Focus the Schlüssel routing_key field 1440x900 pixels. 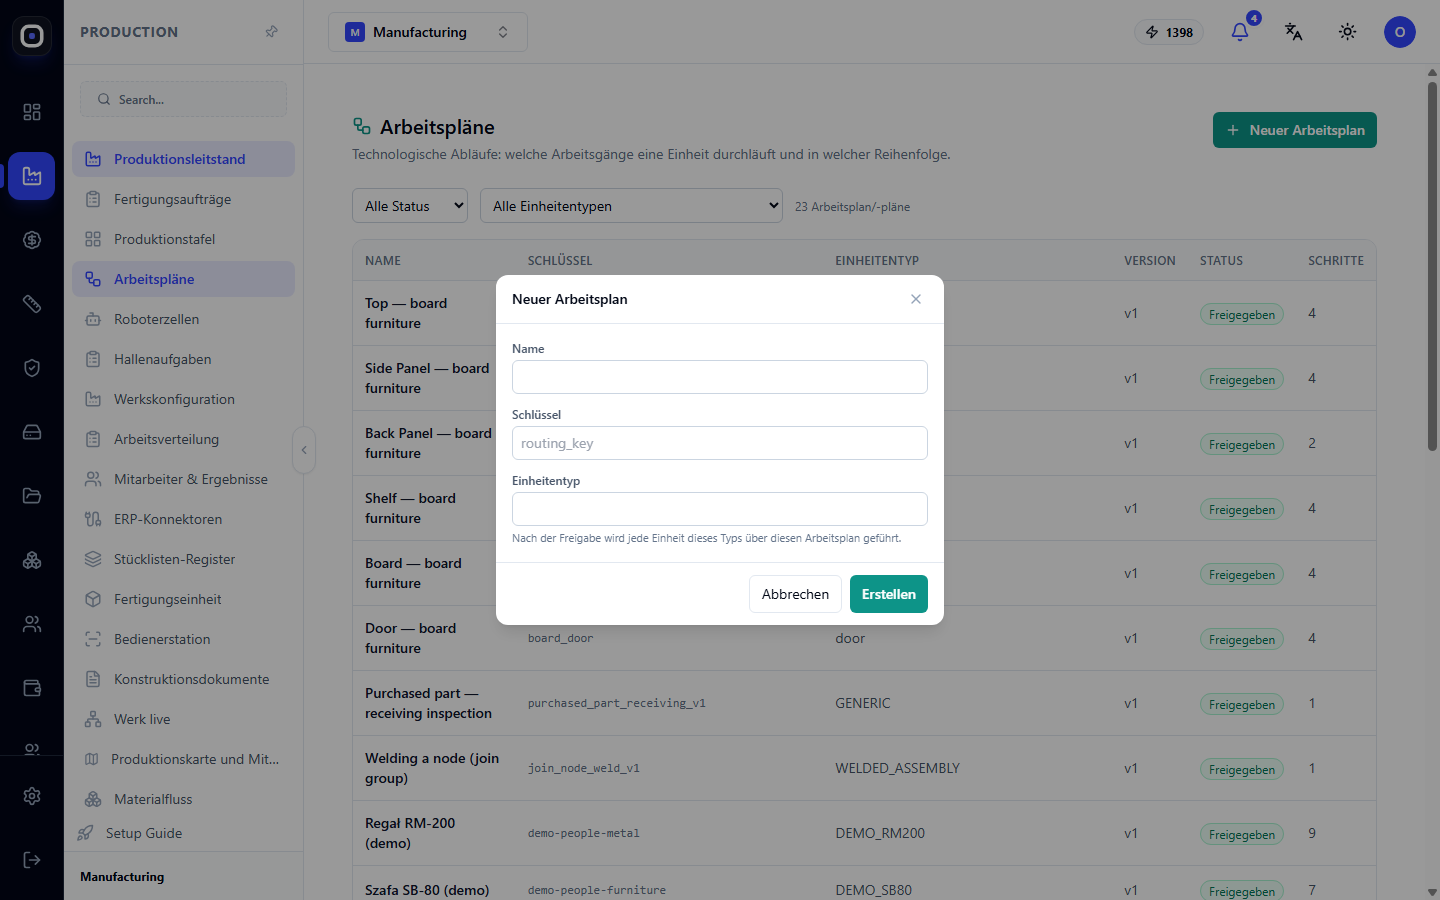720,443
